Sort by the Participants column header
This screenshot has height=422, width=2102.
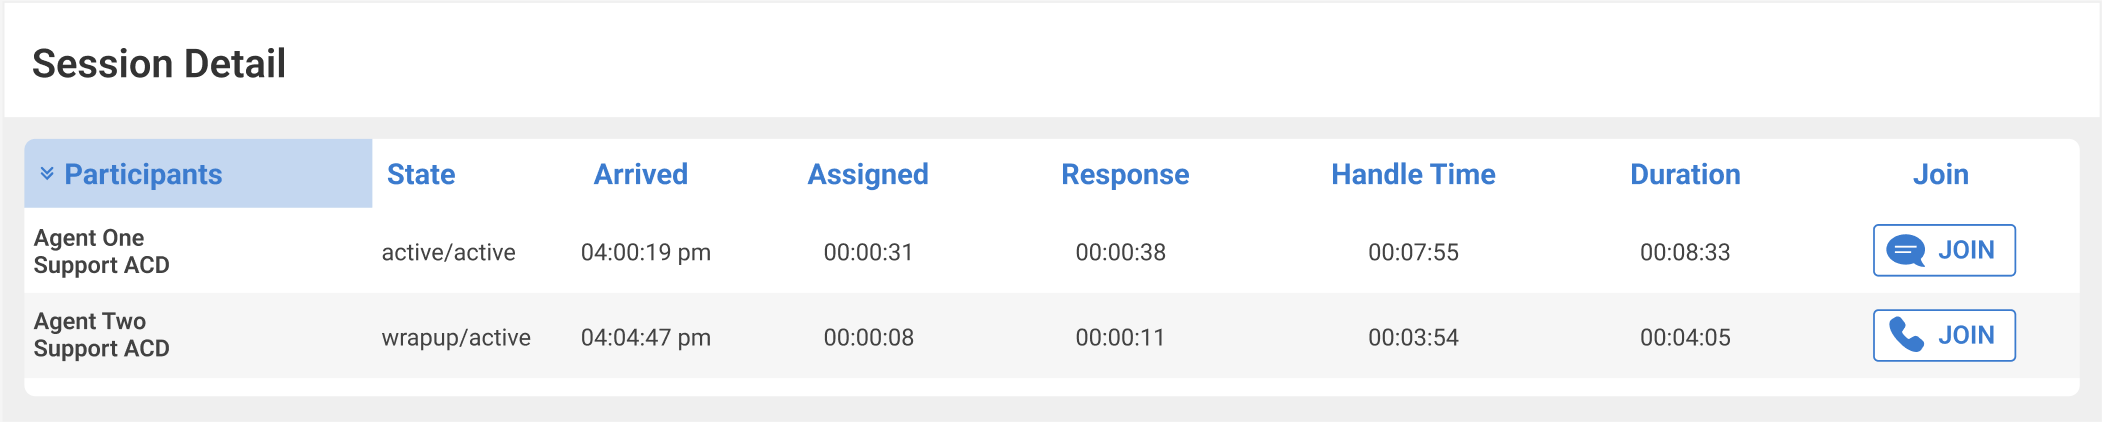[x=143, y=174]
